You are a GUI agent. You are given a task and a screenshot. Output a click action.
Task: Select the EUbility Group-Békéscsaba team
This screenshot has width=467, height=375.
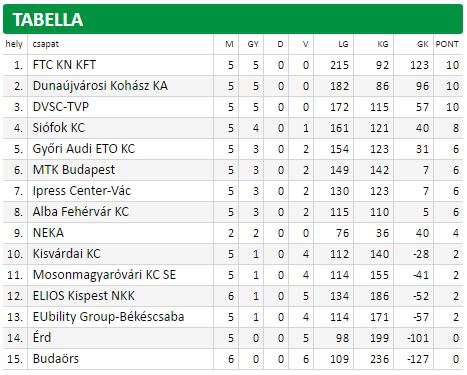108,317
